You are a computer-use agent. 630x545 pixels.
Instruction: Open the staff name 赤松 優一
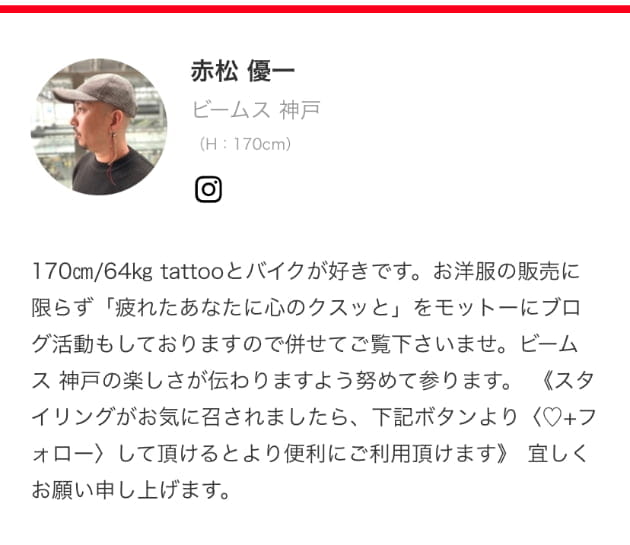[x=243, y=71]
